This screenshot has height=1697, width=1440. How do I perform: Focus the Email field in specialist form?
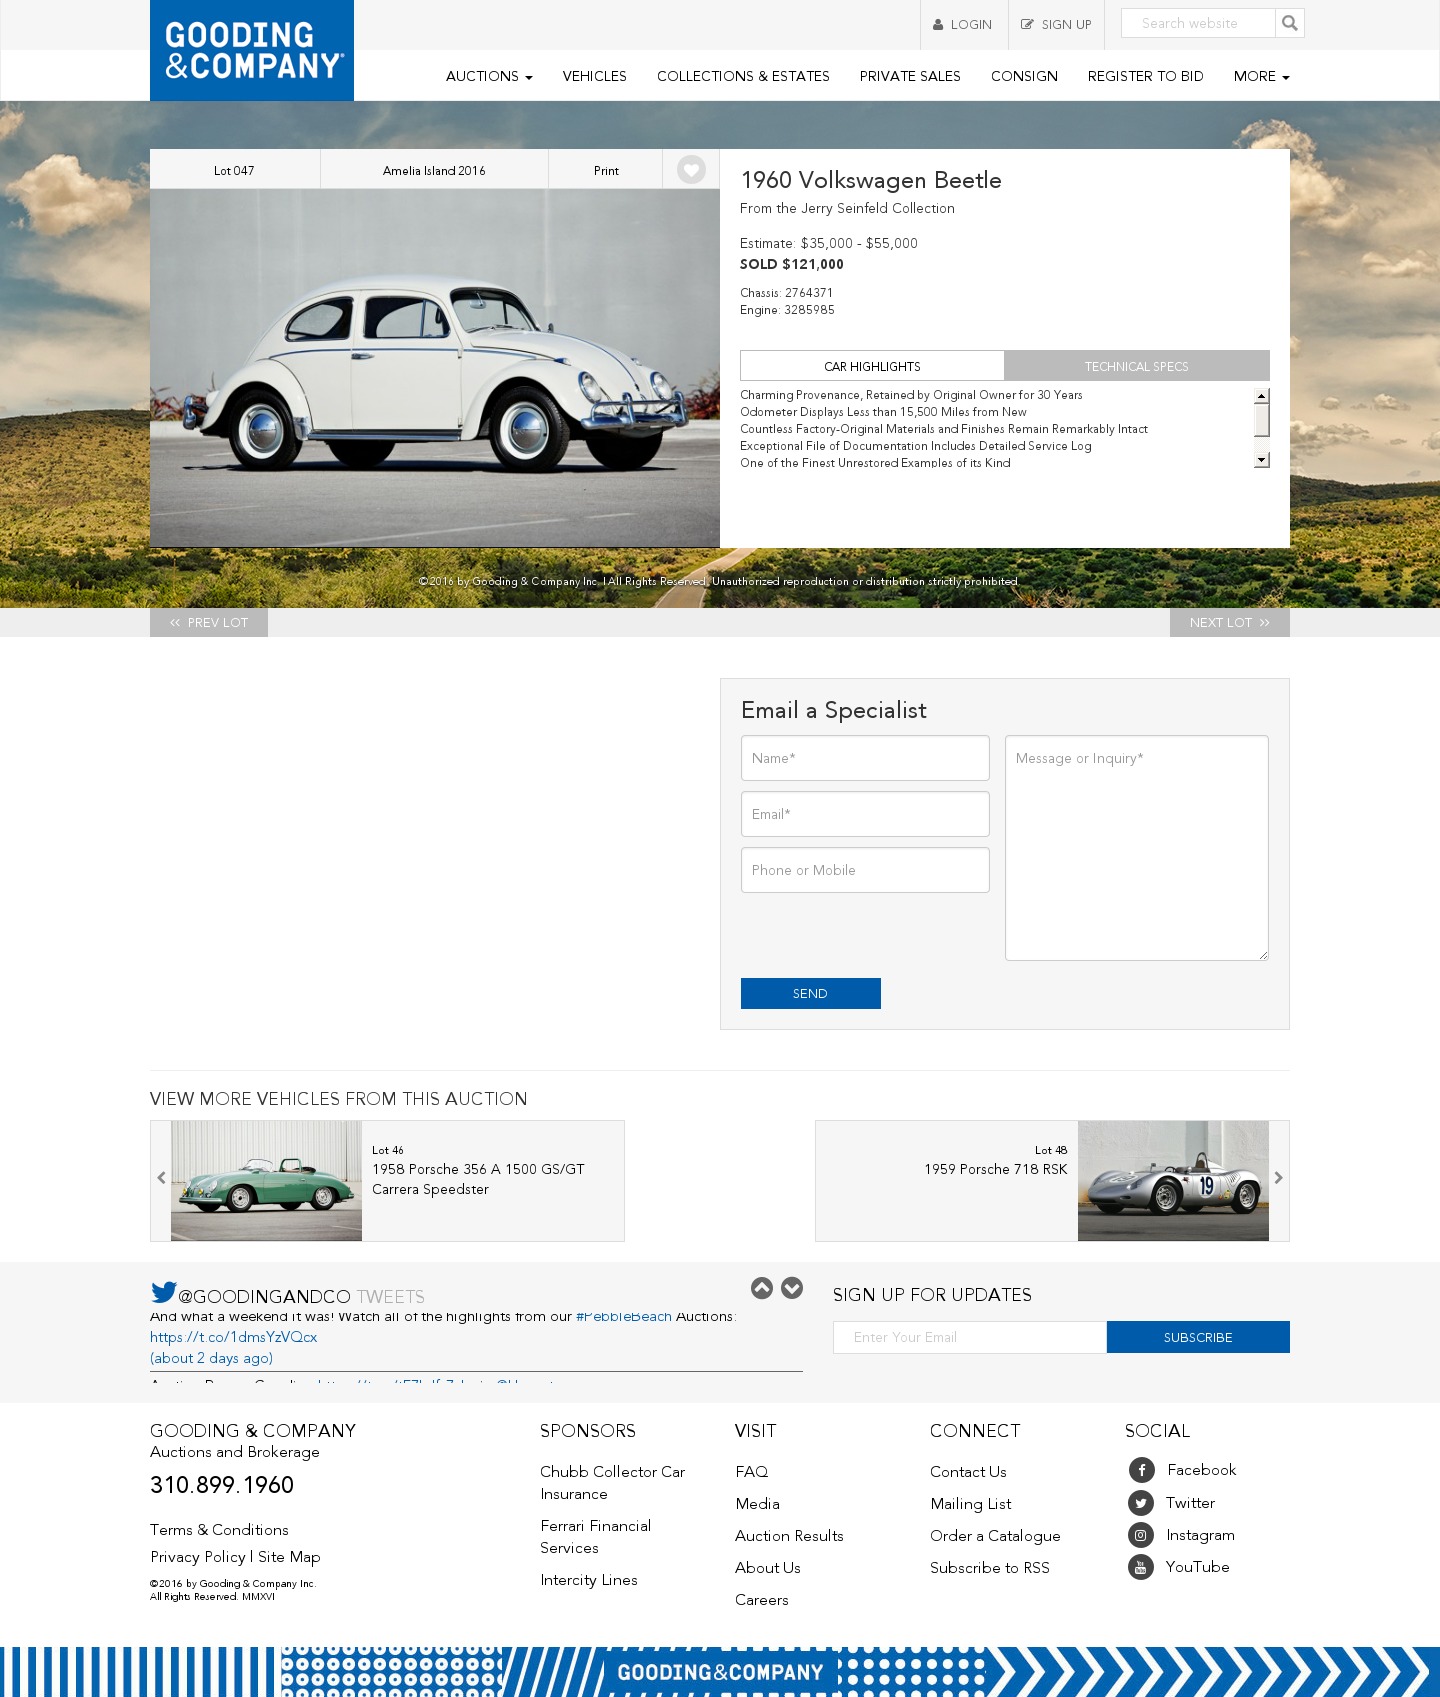pyautogui.click(x=865, y=814)
